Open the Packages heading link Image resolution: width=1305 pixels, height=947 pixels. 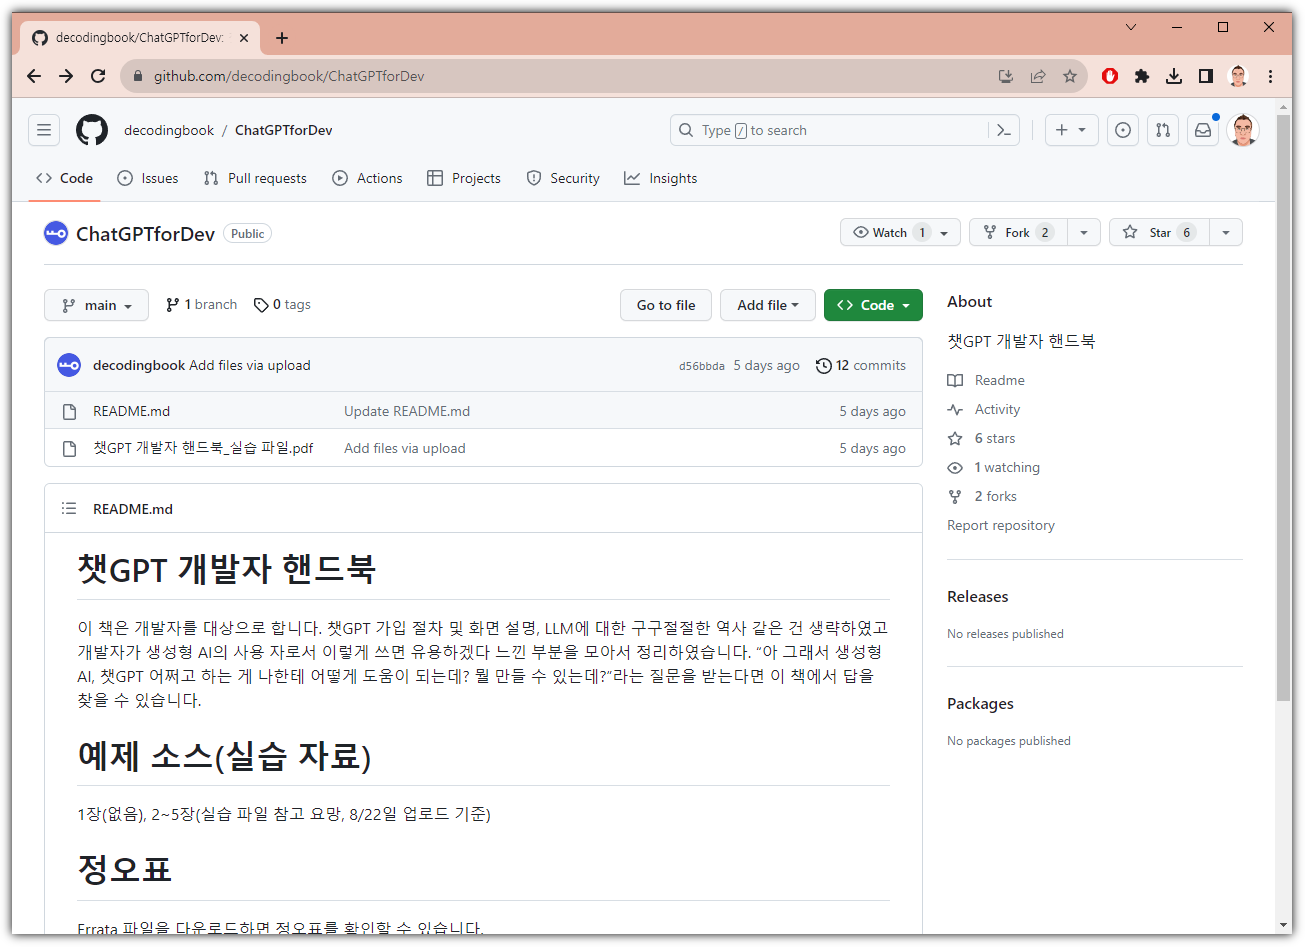coord(980,703)
